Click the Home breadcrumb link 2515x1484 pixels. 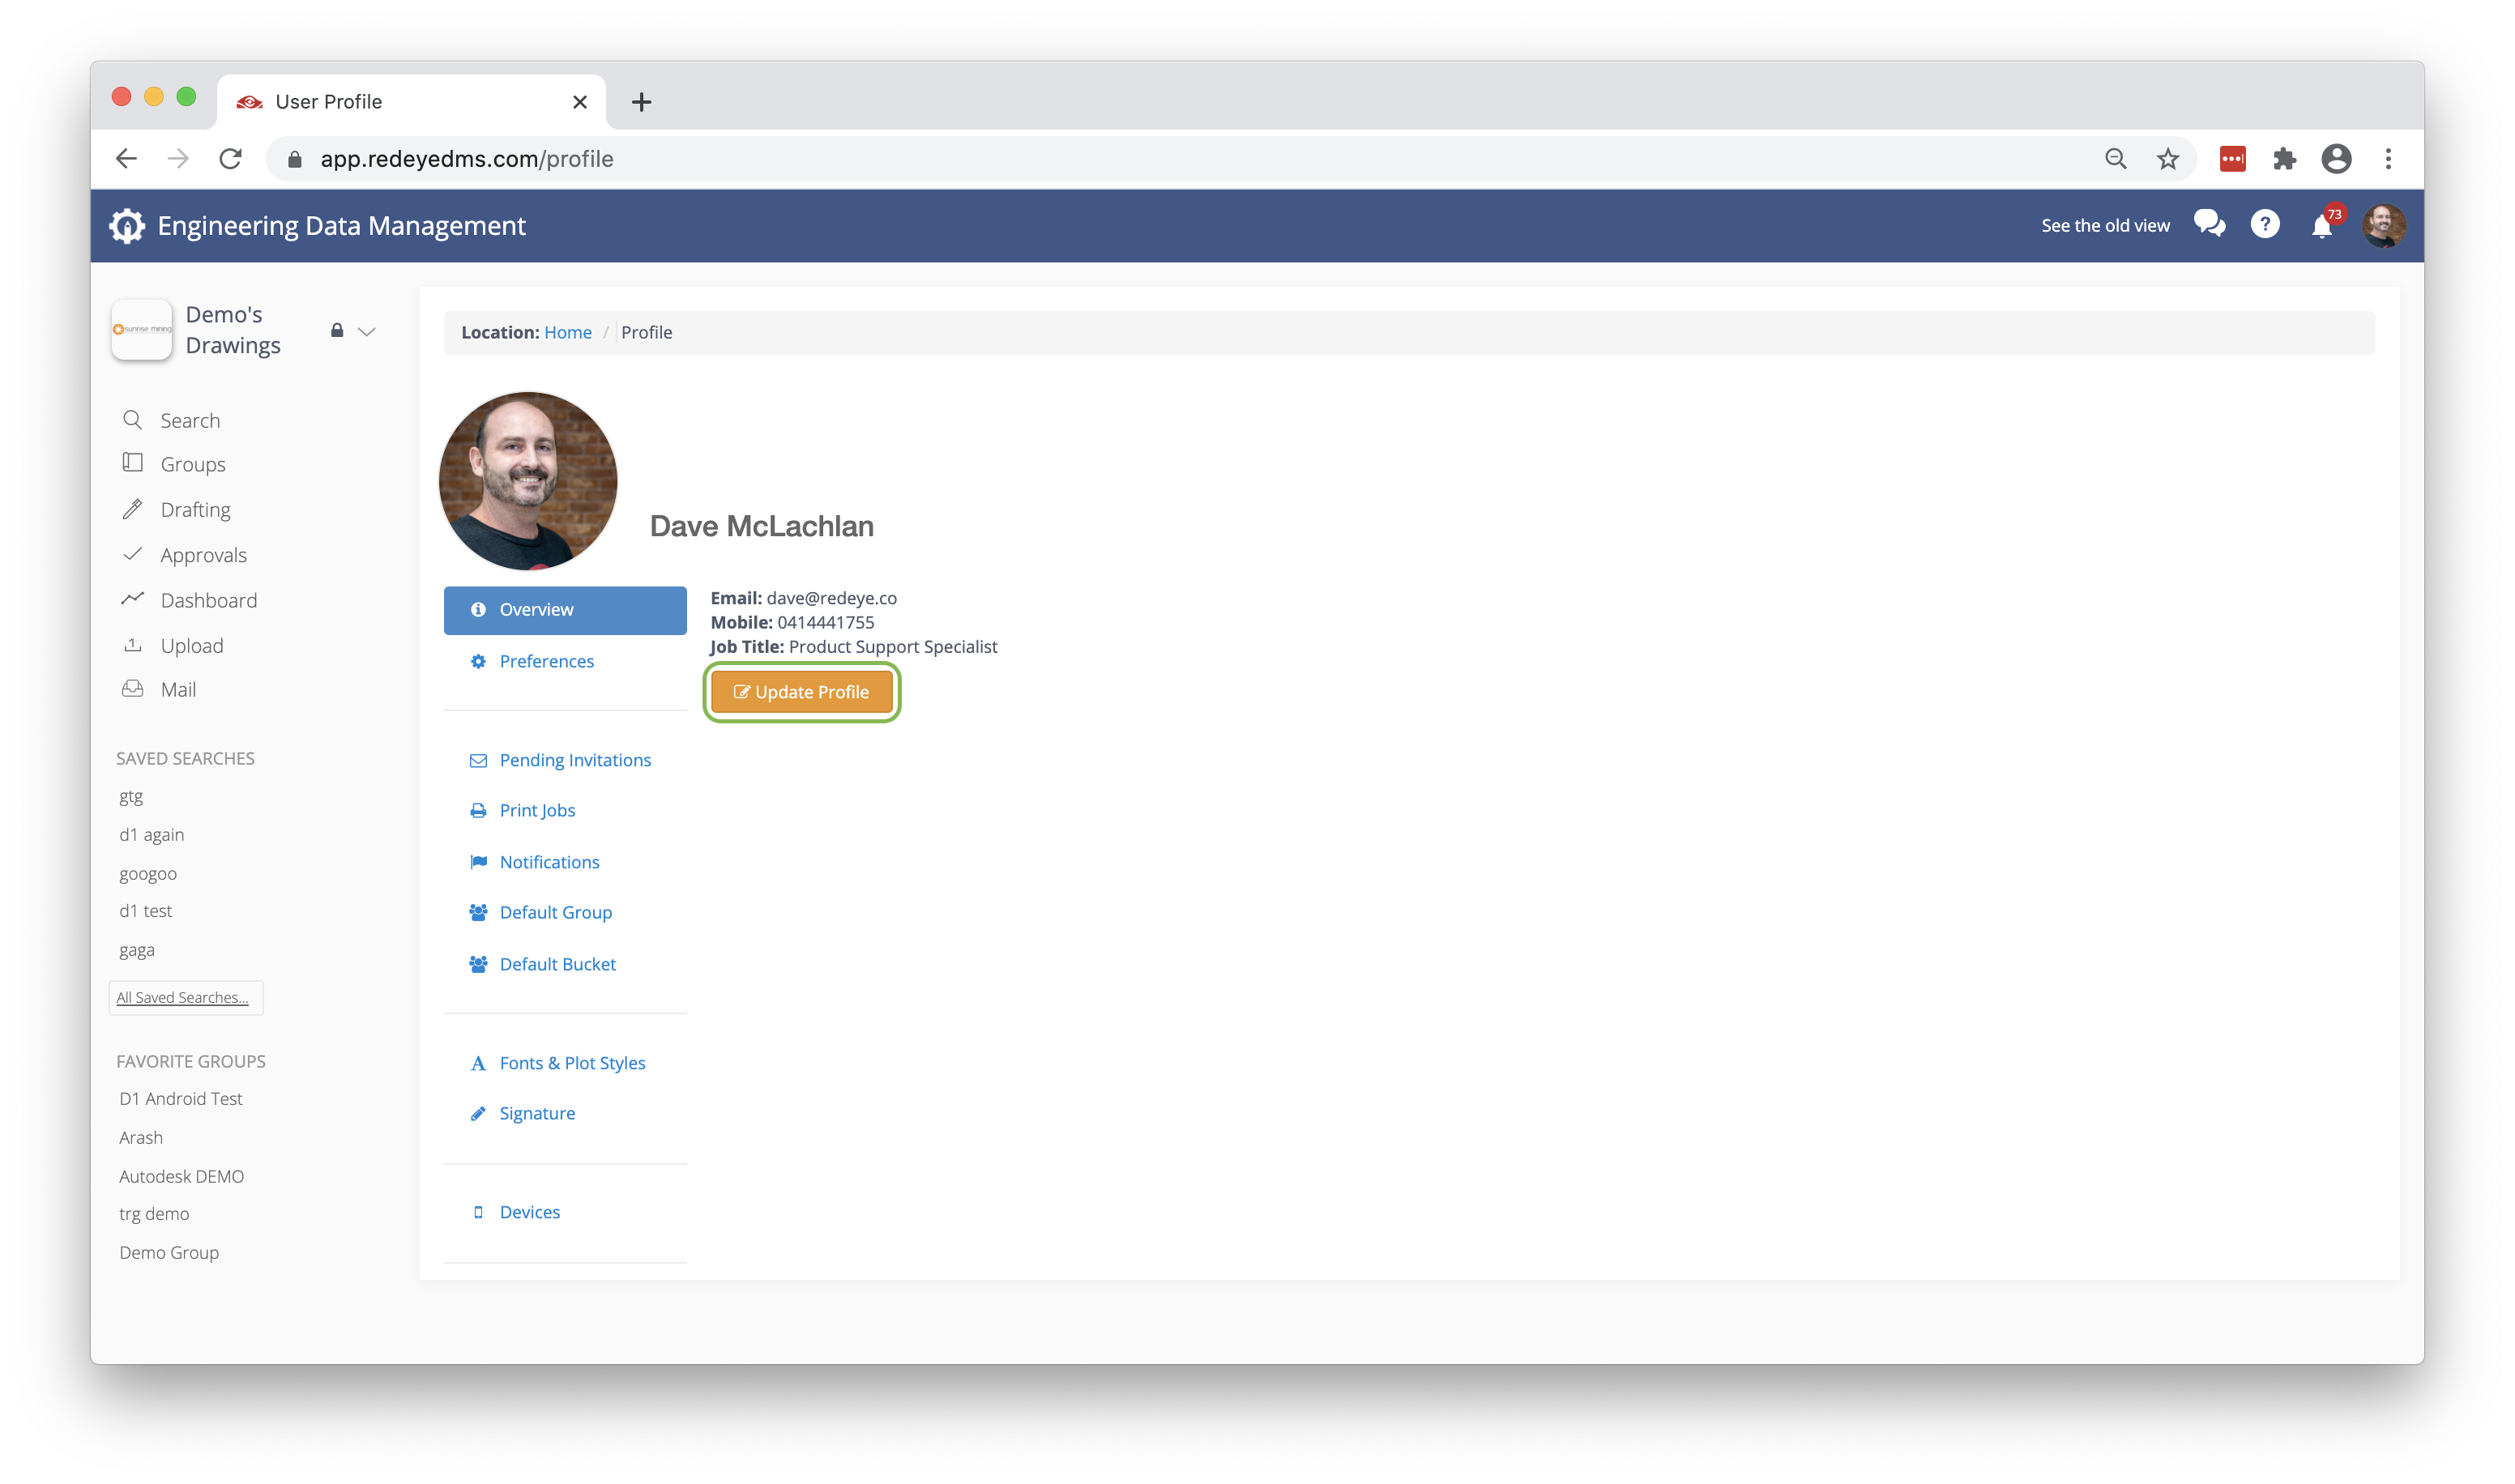pyautogui.click(x=567, y=333)
